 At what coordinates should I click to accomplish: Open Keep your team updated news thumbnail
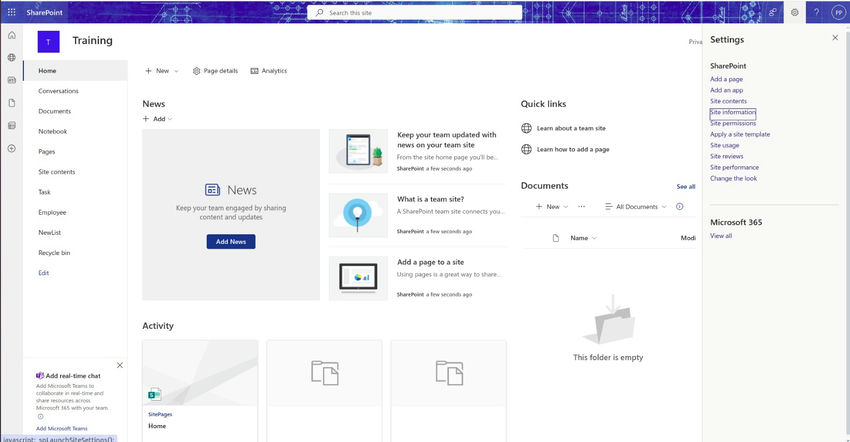(358, 151)
